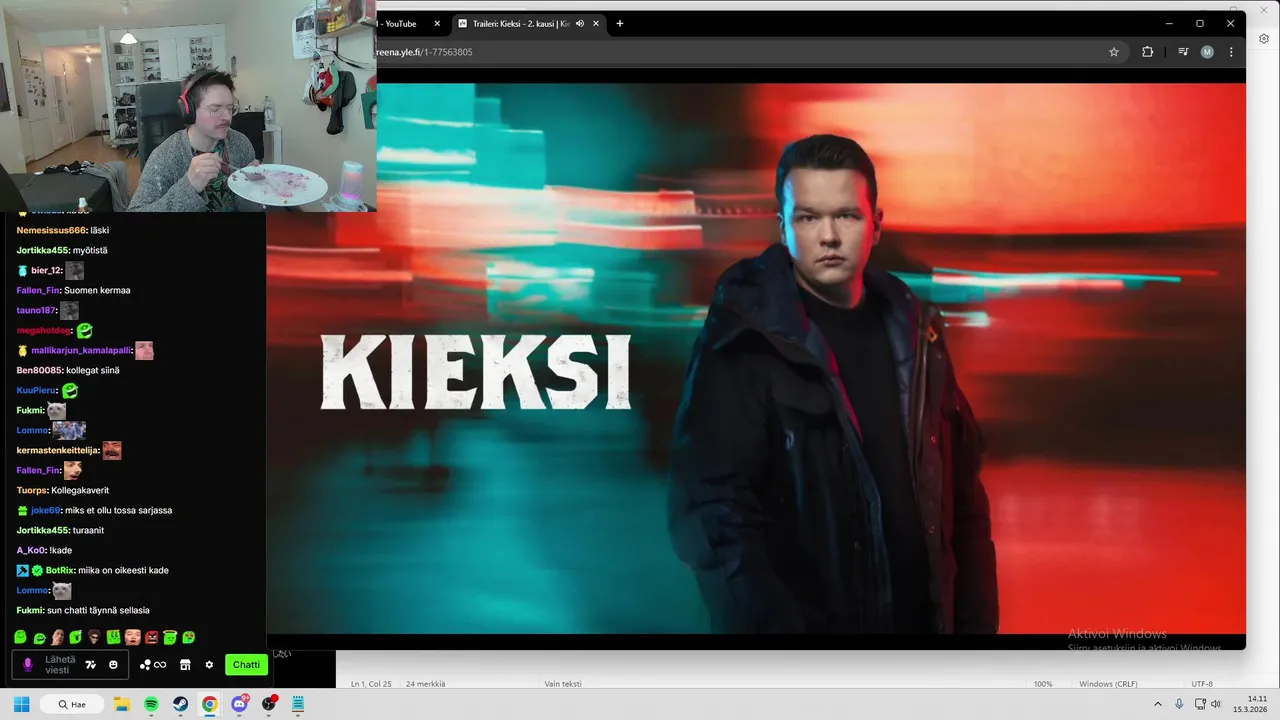
Task: Open File Explorer from the taskbar
Action: [122, 704]
